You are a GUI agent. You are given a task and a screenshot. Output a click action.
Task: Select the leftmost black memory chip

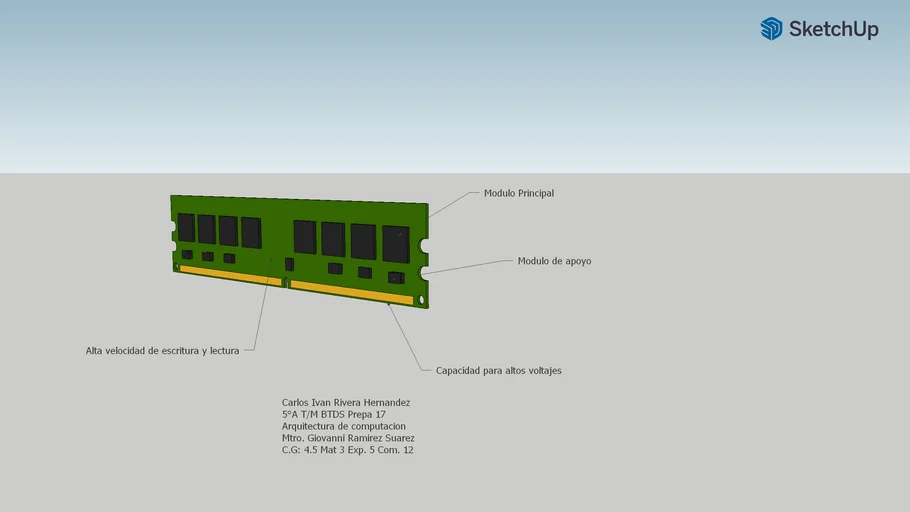pyautogui.click(x=186, y=228)
